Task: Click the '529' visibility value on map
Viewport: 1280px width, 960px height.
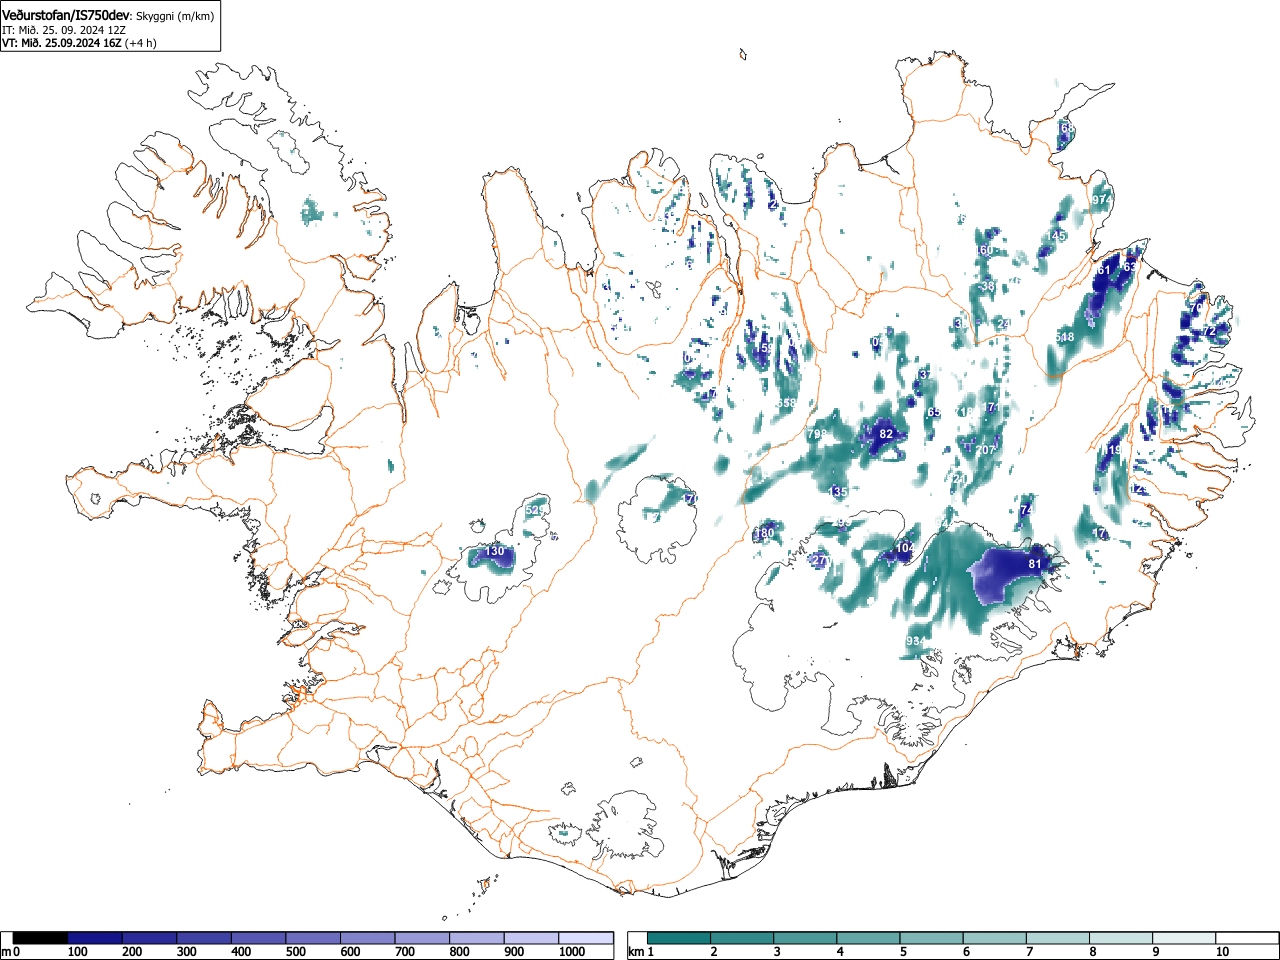Action: coord(536,511)
